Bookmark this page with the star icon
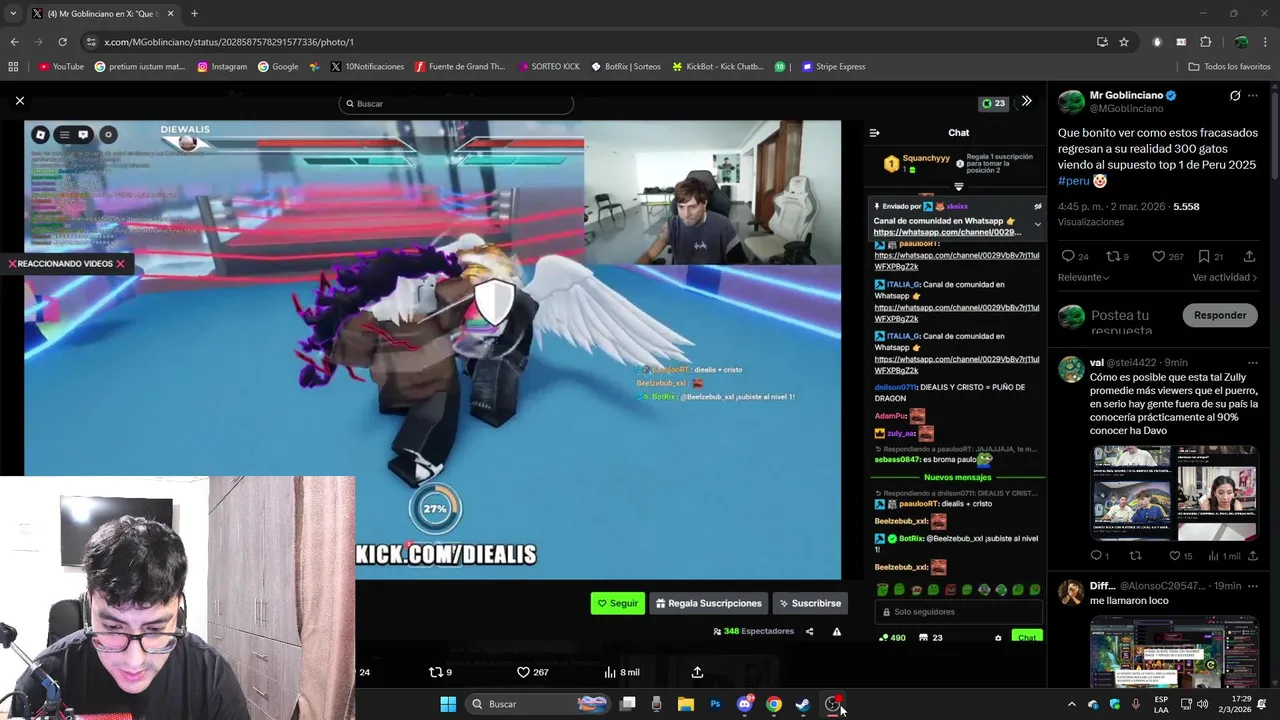The width and height of the screenshot is (1280, 720). [x=1124, y=42]
